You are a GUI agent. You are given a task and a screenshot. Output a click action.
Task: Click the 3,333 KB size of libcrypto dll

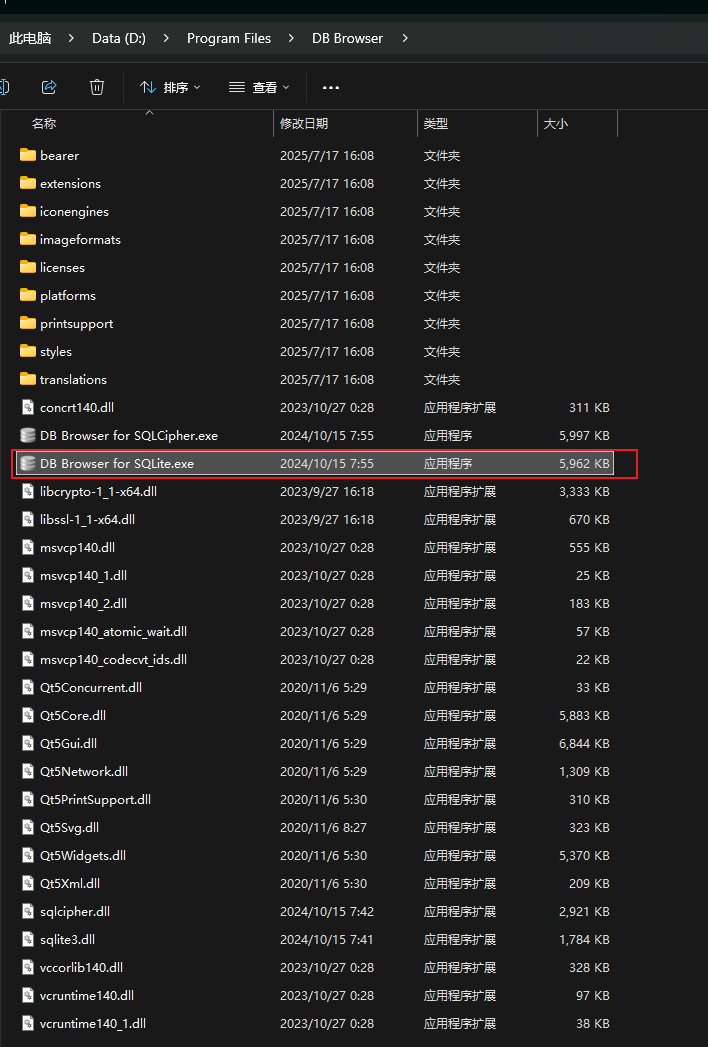(x=584, y=491)
